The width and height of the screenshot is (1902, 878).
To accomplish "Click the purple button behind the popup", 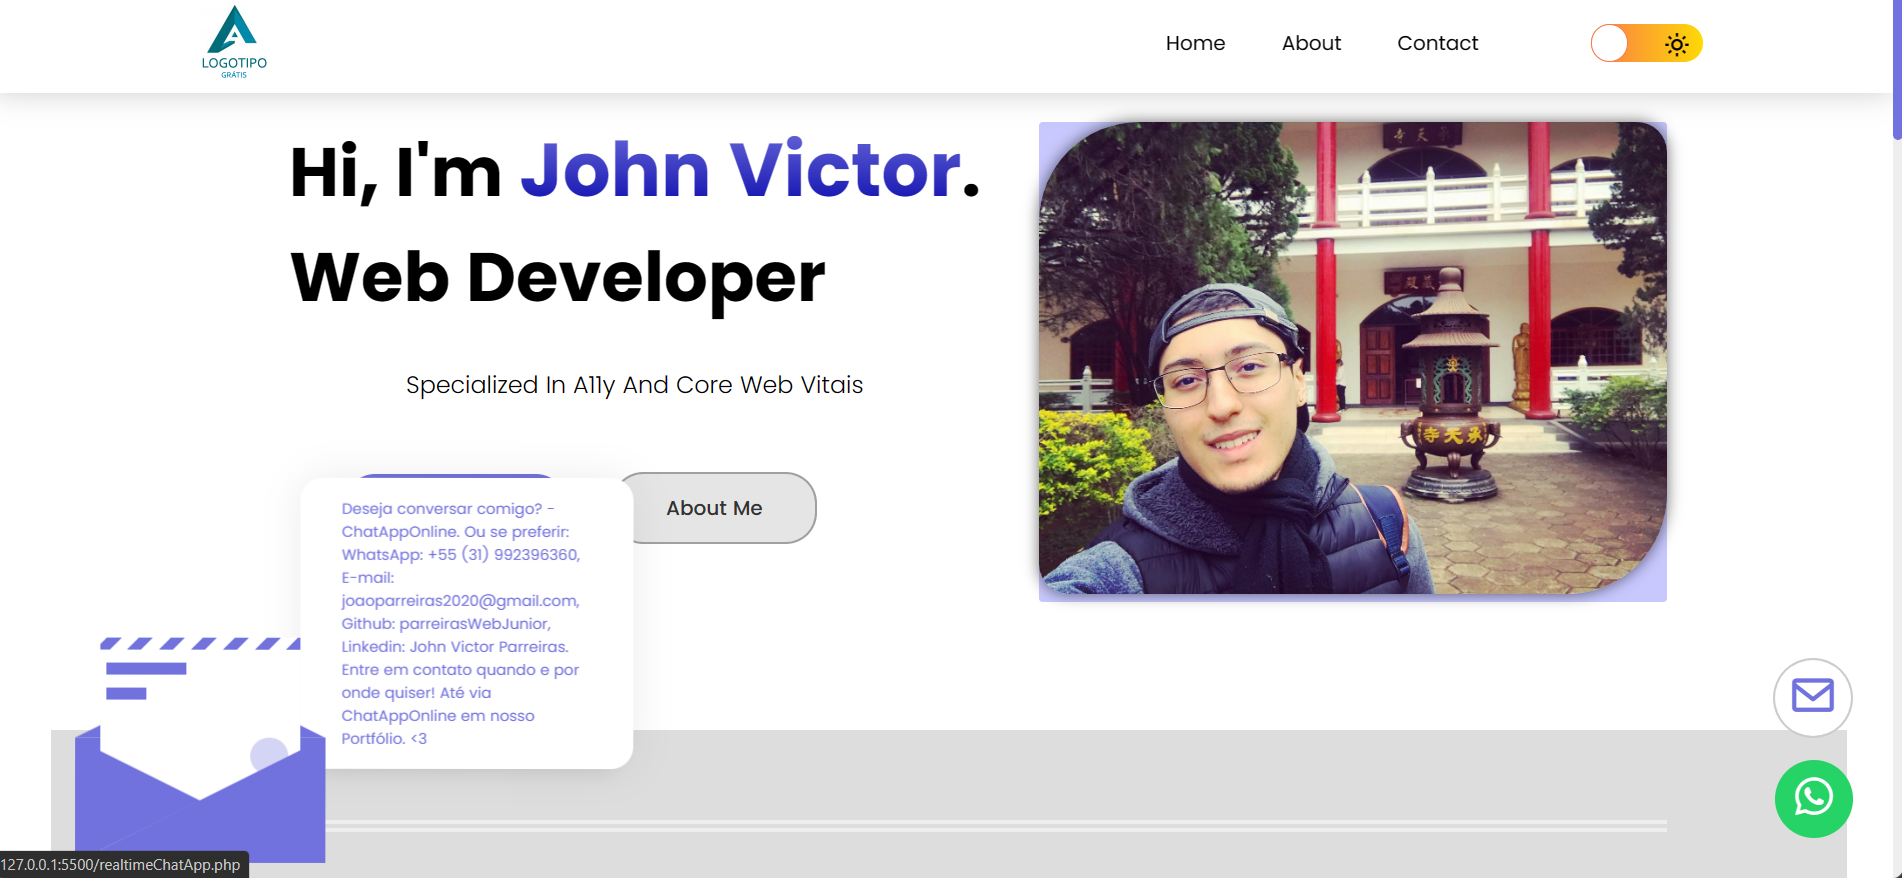I will click(455, 476).
